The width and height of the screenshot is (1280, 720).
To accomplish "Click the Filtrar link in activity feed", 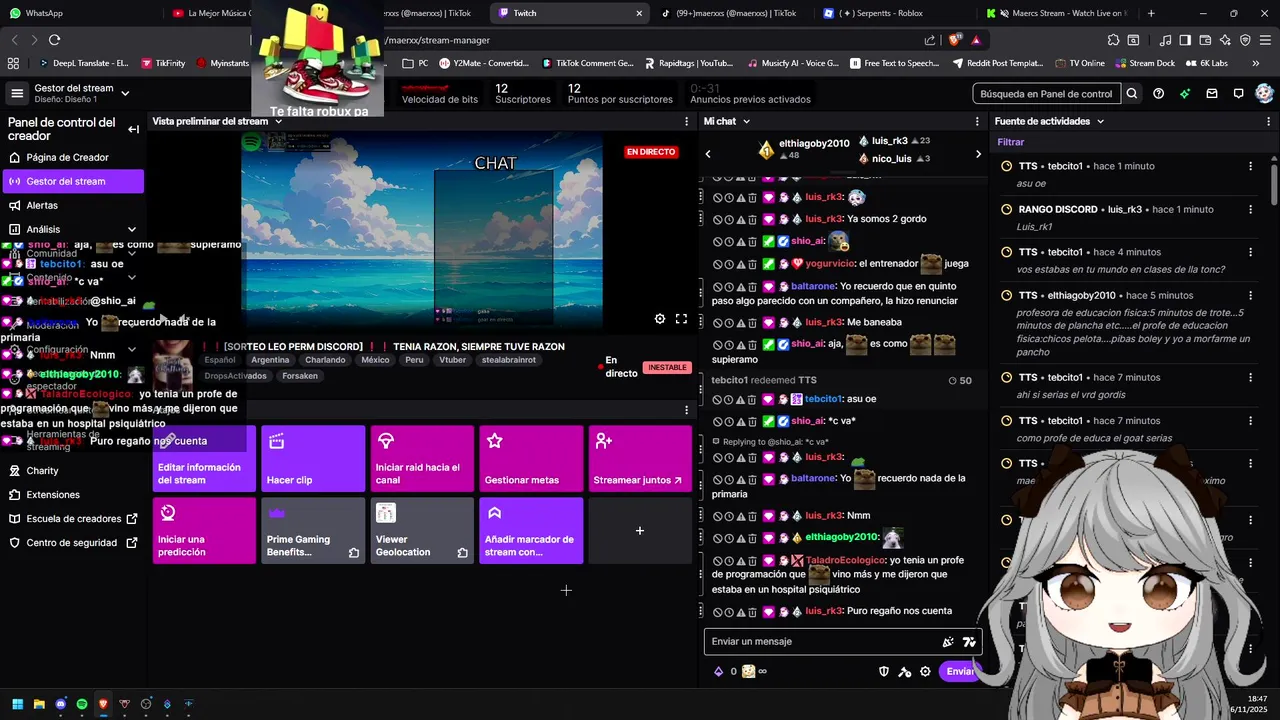I will pyautogui.click(x=1011, y=142).
